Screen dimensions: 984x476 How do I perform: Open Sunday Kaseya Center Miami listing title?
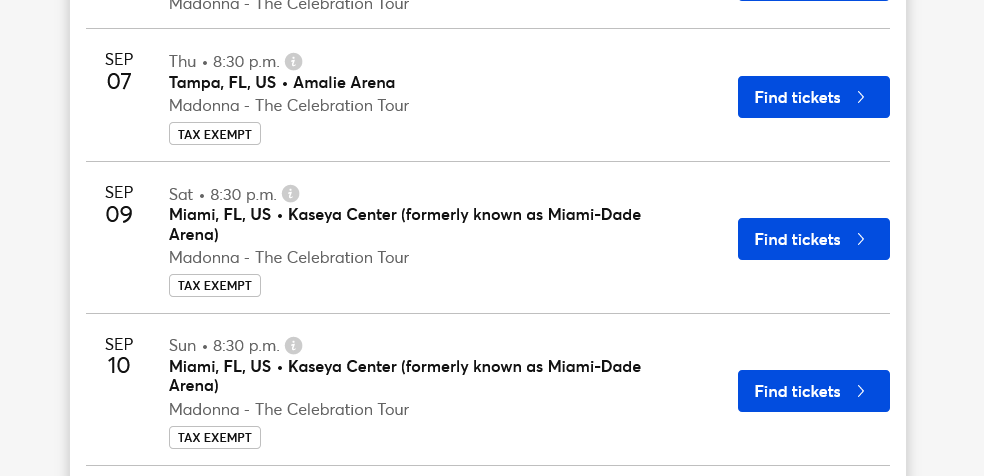[405, 376]
